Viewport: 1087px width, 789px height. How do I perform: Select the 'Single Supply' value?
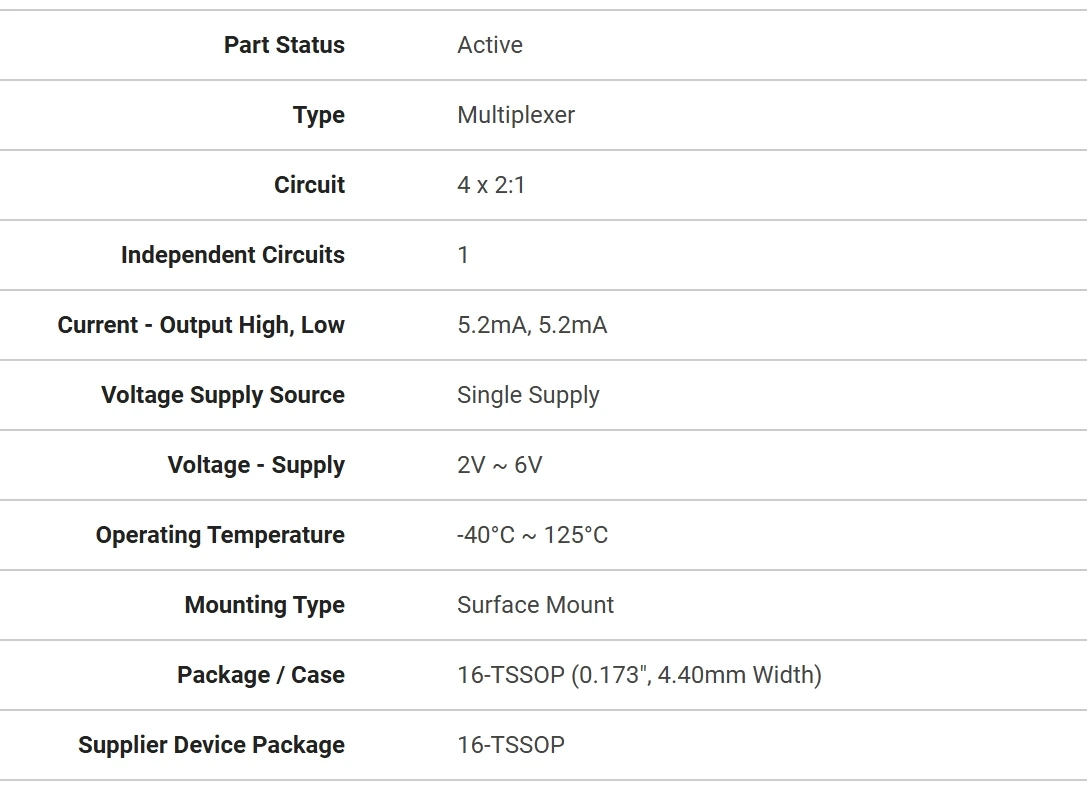click(x=528, y=395)
